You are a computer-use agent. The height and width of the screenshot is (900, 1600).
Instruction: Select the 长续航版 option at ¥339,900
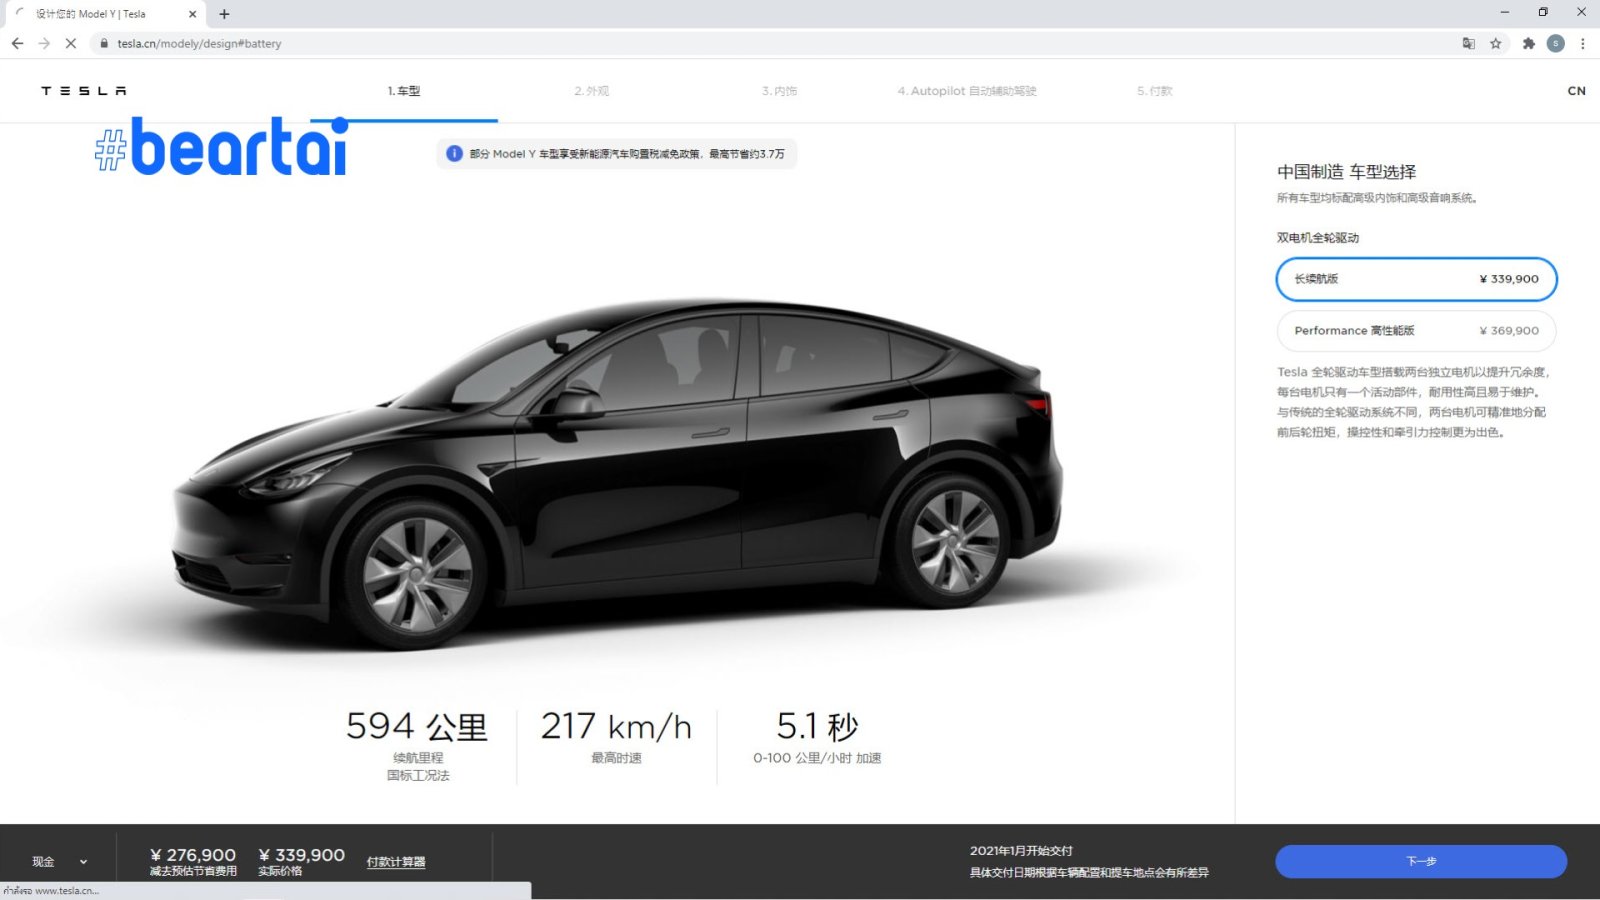[x=1416, y=279]
